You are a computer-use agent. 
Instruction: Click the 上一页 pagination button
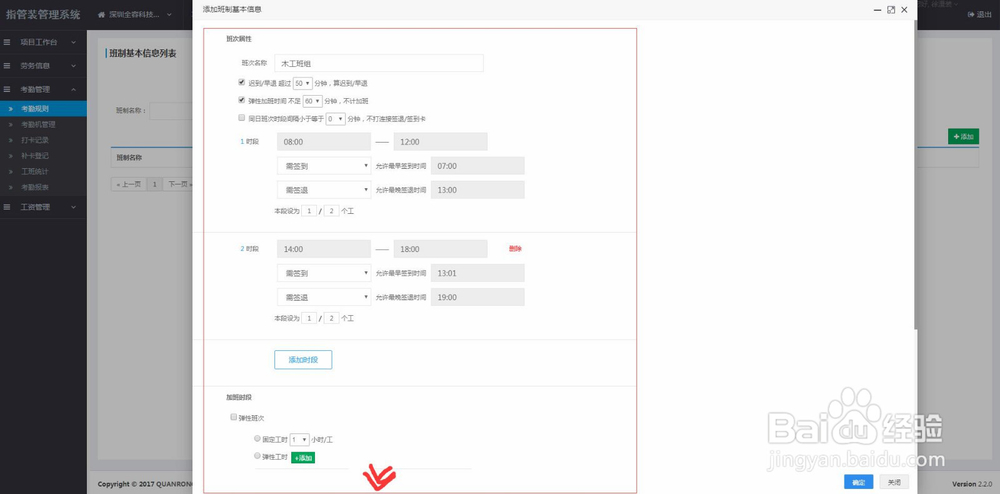[128, 184]
